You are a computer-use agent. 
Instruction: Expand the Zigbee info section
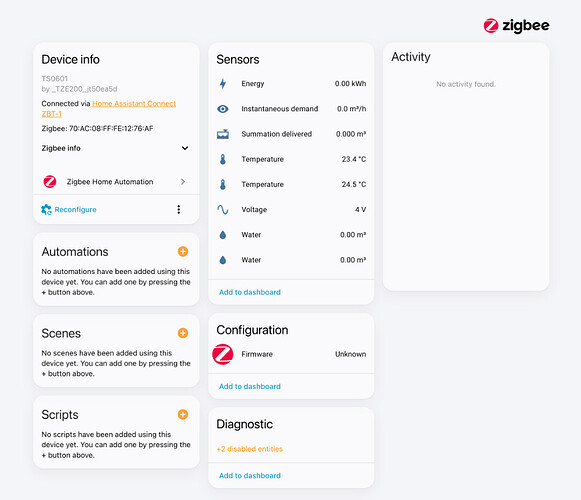[115, 148]
